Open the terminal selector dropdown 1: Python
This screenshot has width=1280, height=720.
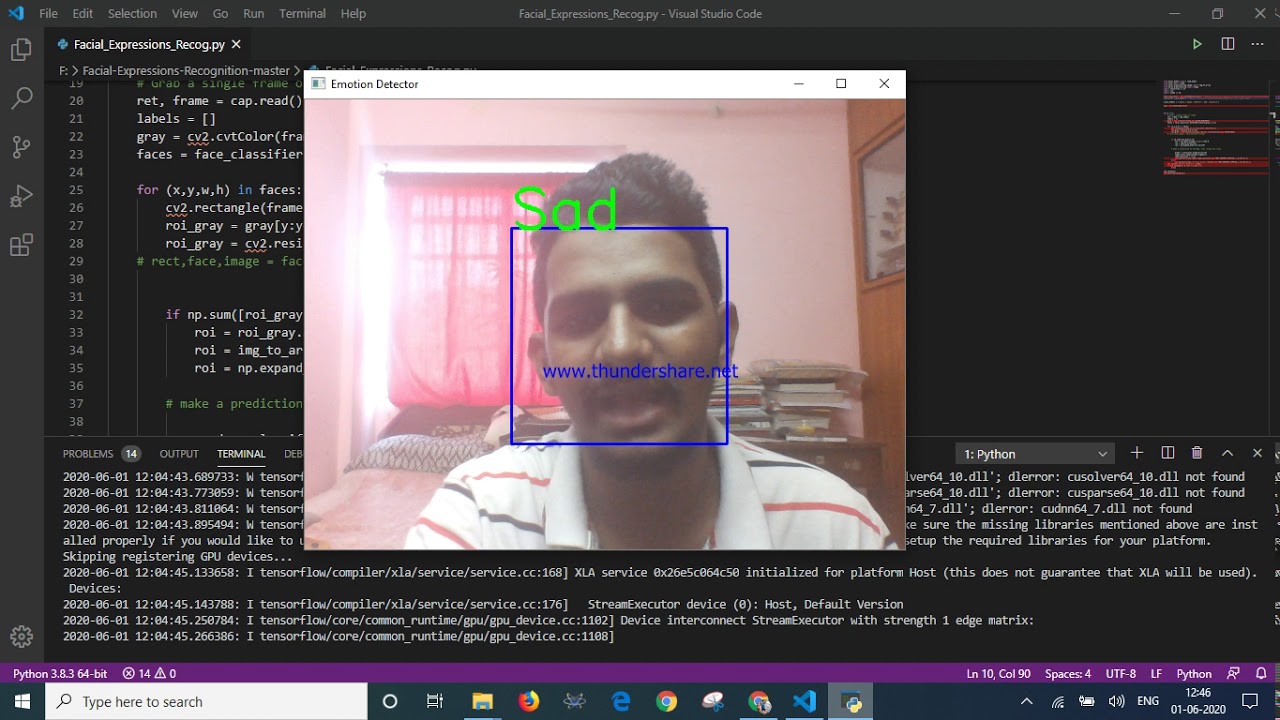[1035, 454]
